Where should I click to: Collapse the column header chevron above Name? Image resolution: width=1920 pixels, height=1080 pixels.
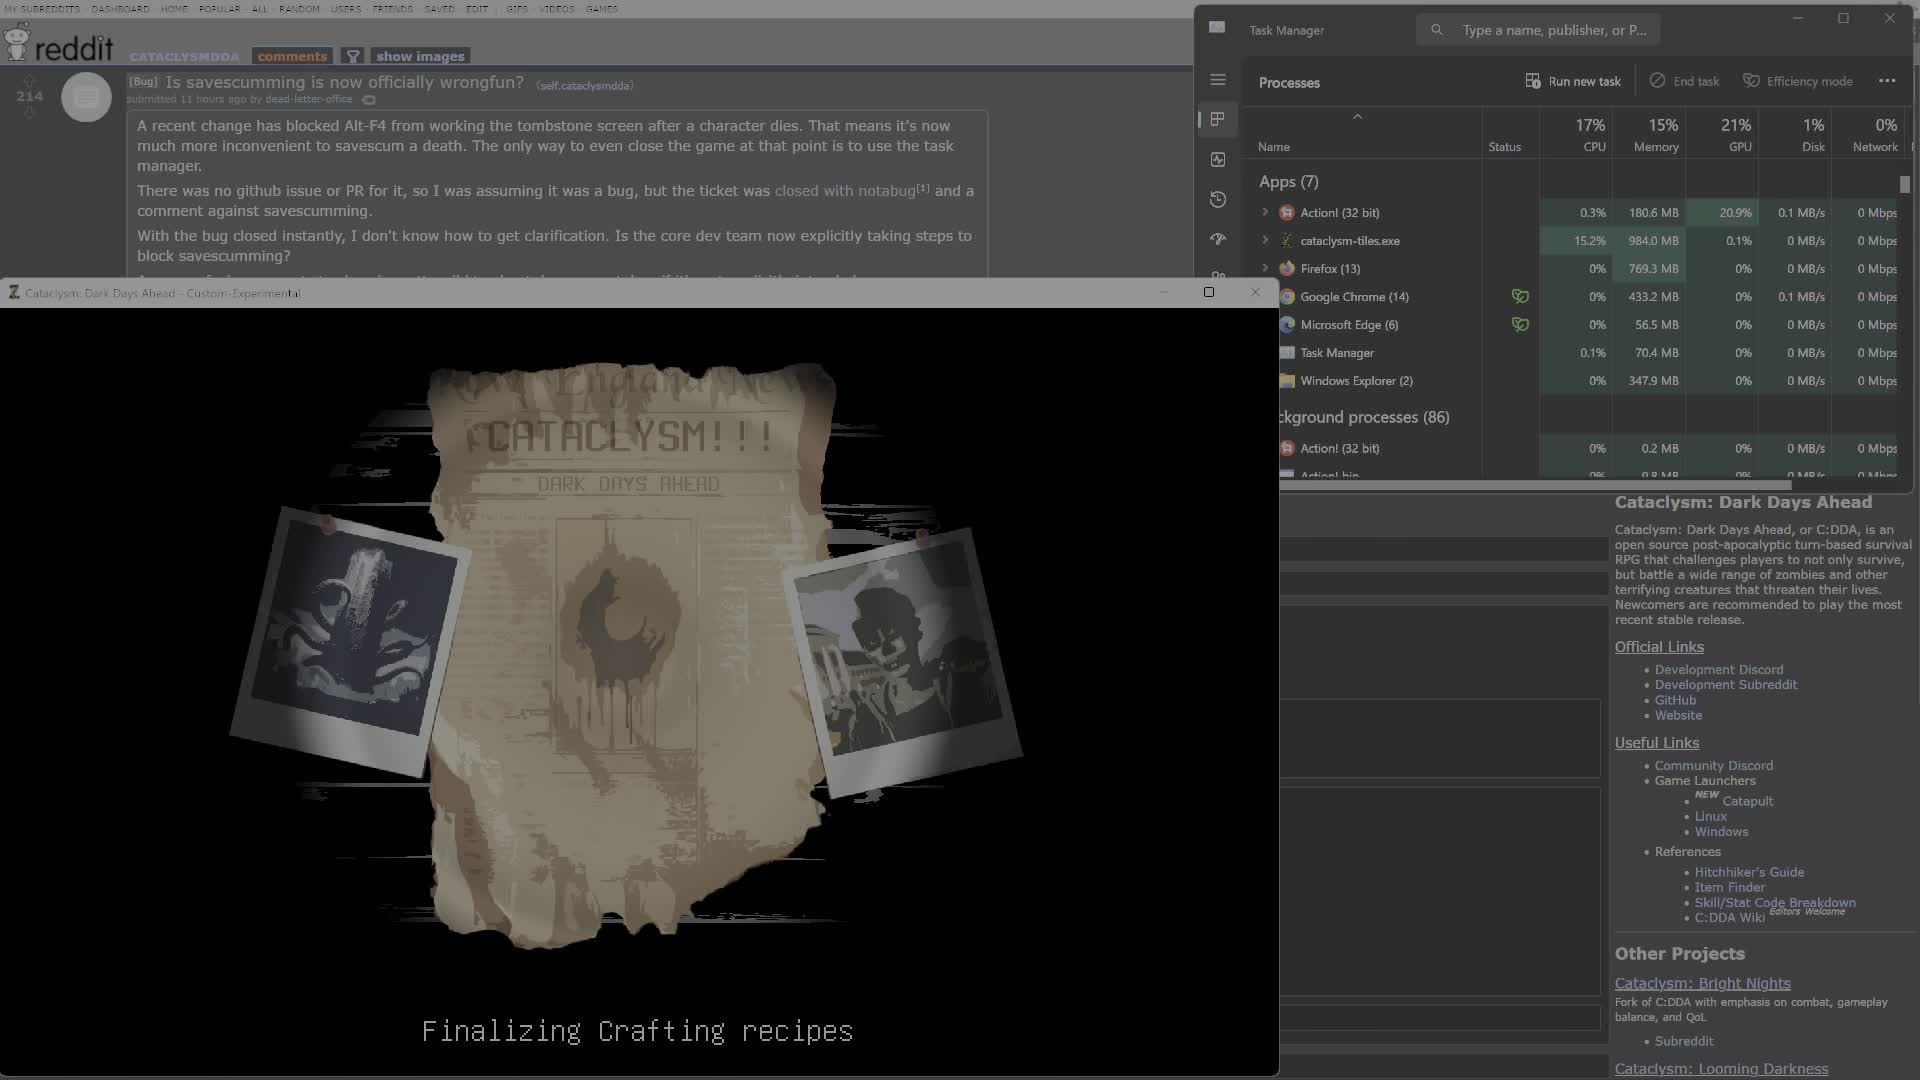(x=1357, y=117)
